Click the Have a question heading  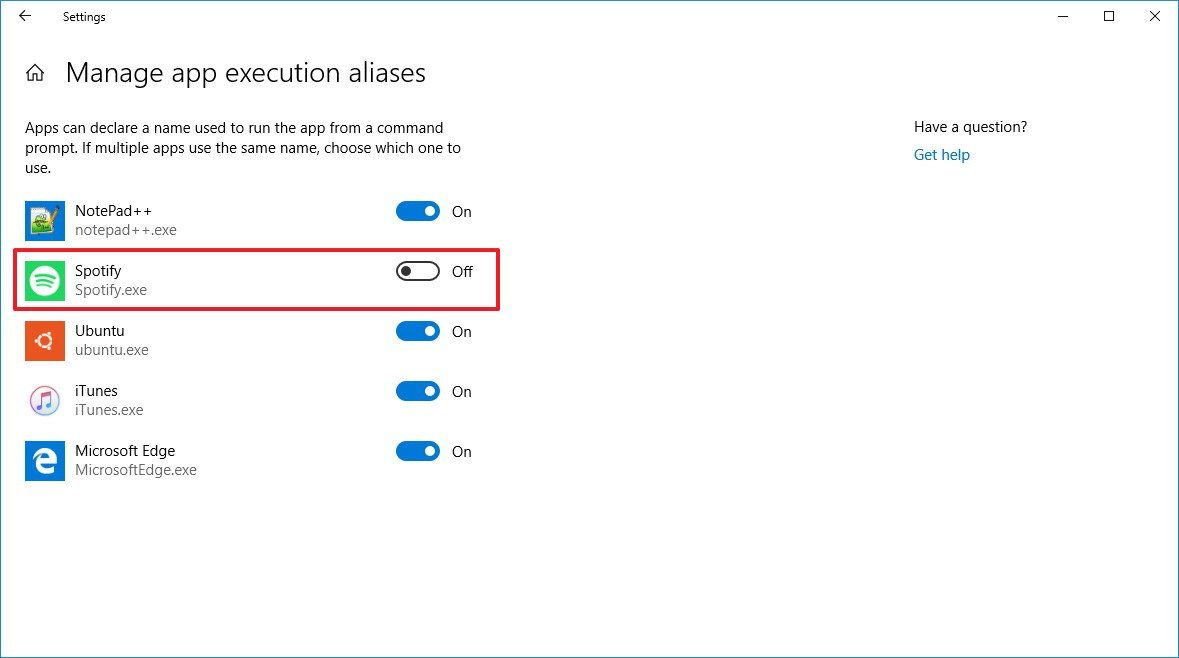pyautogui.click(x=969, y=127)
